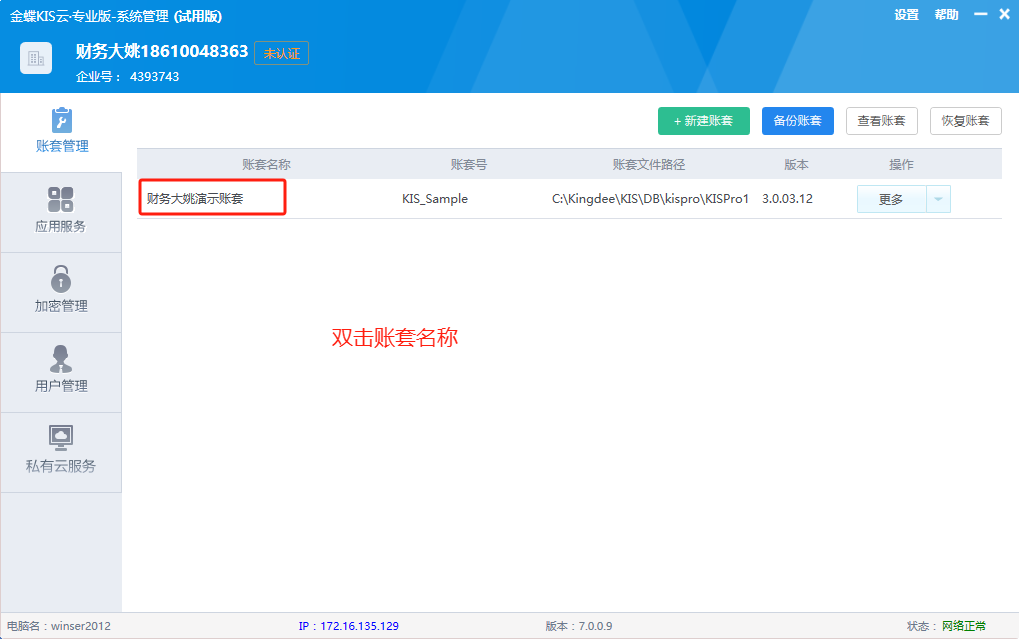Click the 企业号 4393743 text
This screenshot has width=1019, height=639.
coord(127,77)
